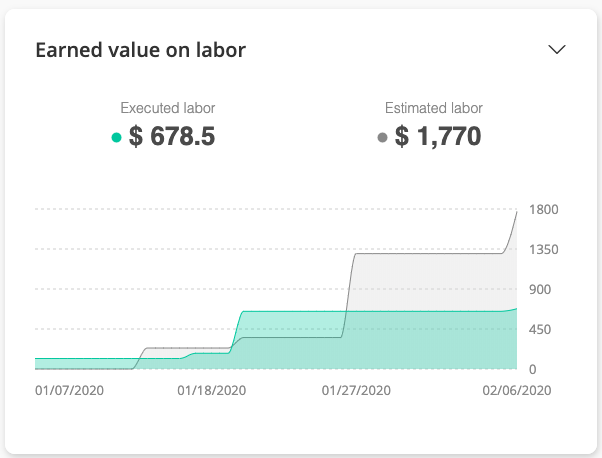Click the 1800 y-axis label
The width and height of the screenshot is (602, 458).
(544, 210)
